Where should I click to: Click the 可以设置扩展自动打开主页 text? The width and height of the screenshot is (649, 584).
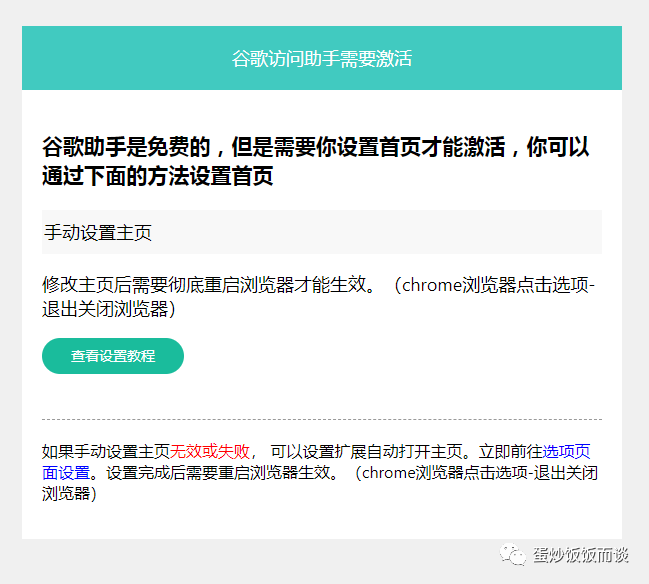pyautogui.click(x=366, y=451)
